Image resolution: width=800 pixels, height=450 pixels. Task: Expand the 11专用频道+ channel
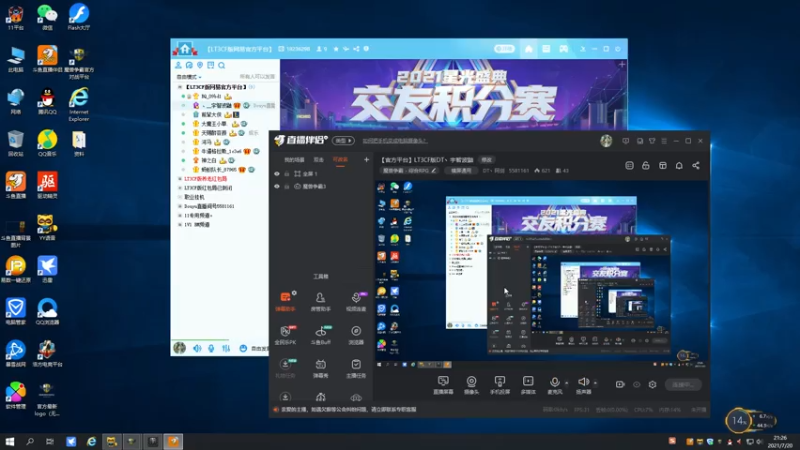click(x=180, y=215)
